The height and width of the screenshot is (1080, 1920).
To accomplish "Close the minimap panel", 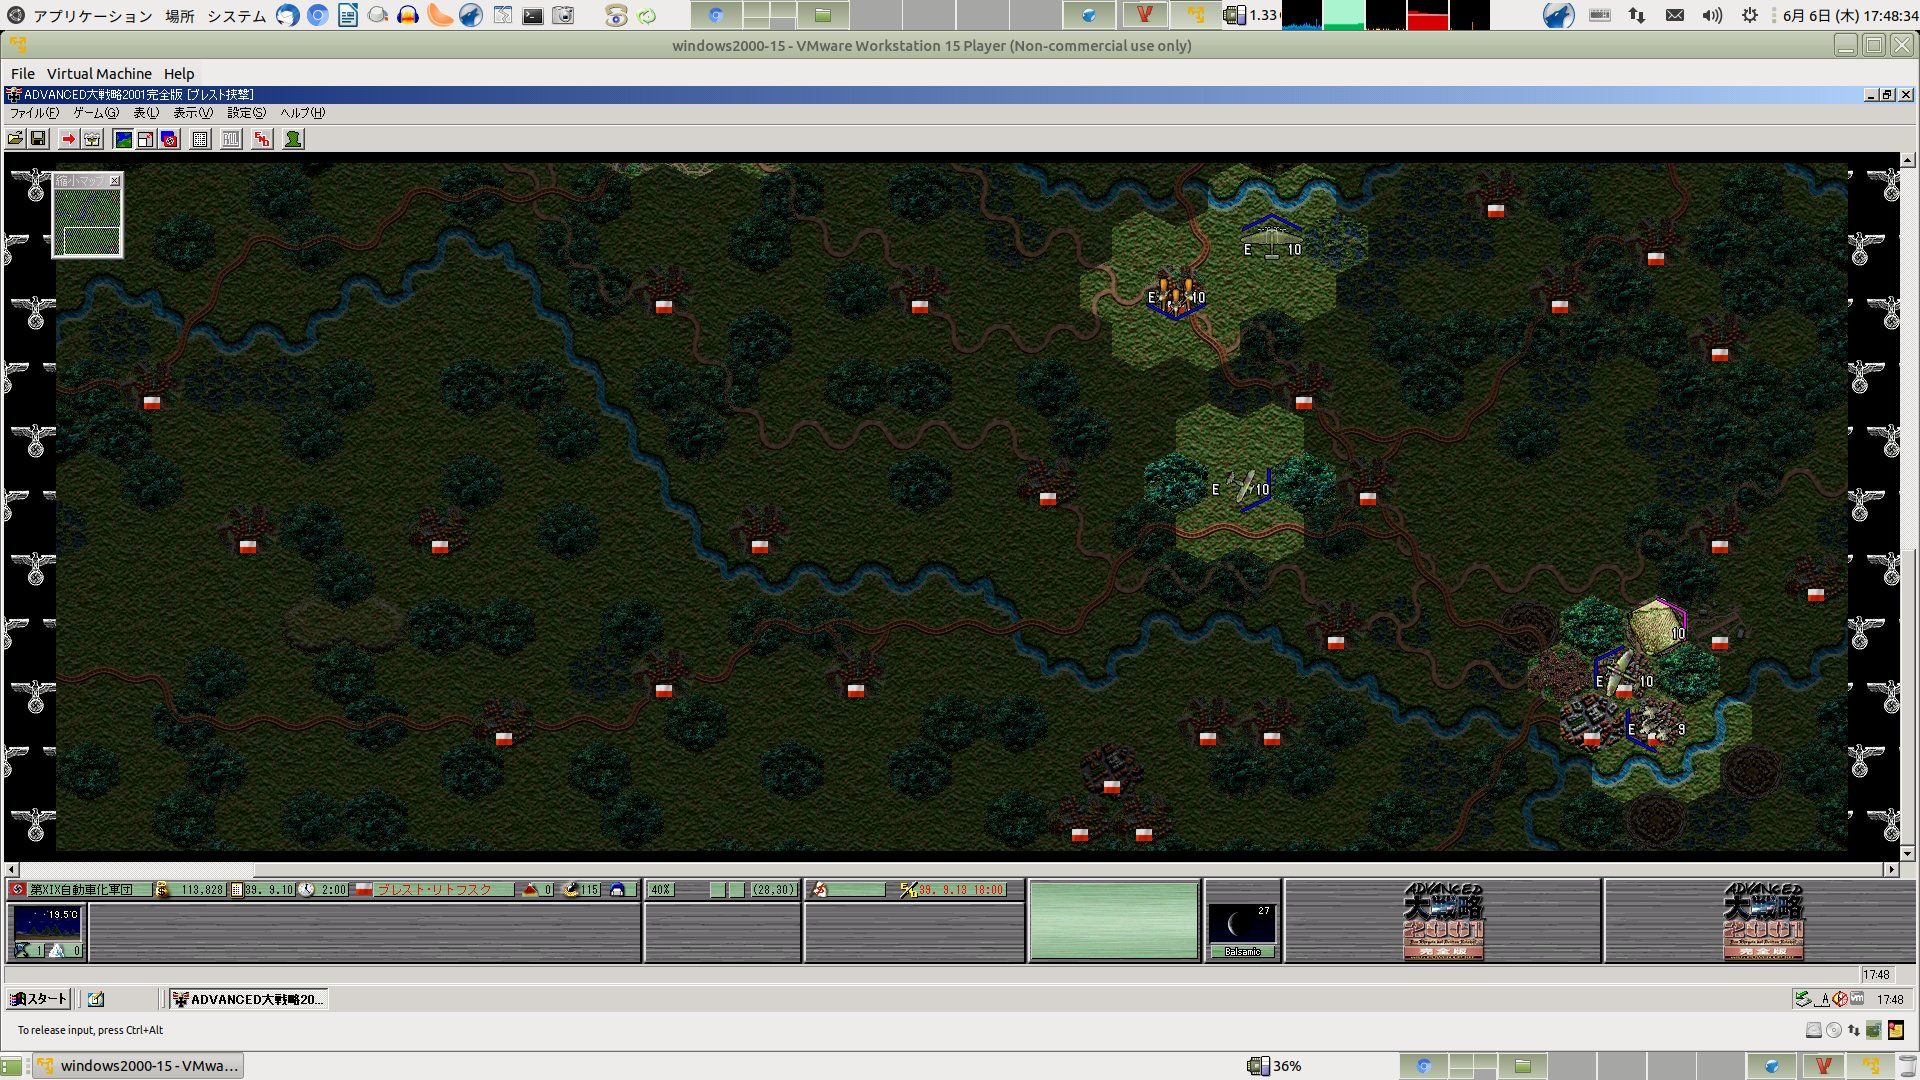I will 115,181.
